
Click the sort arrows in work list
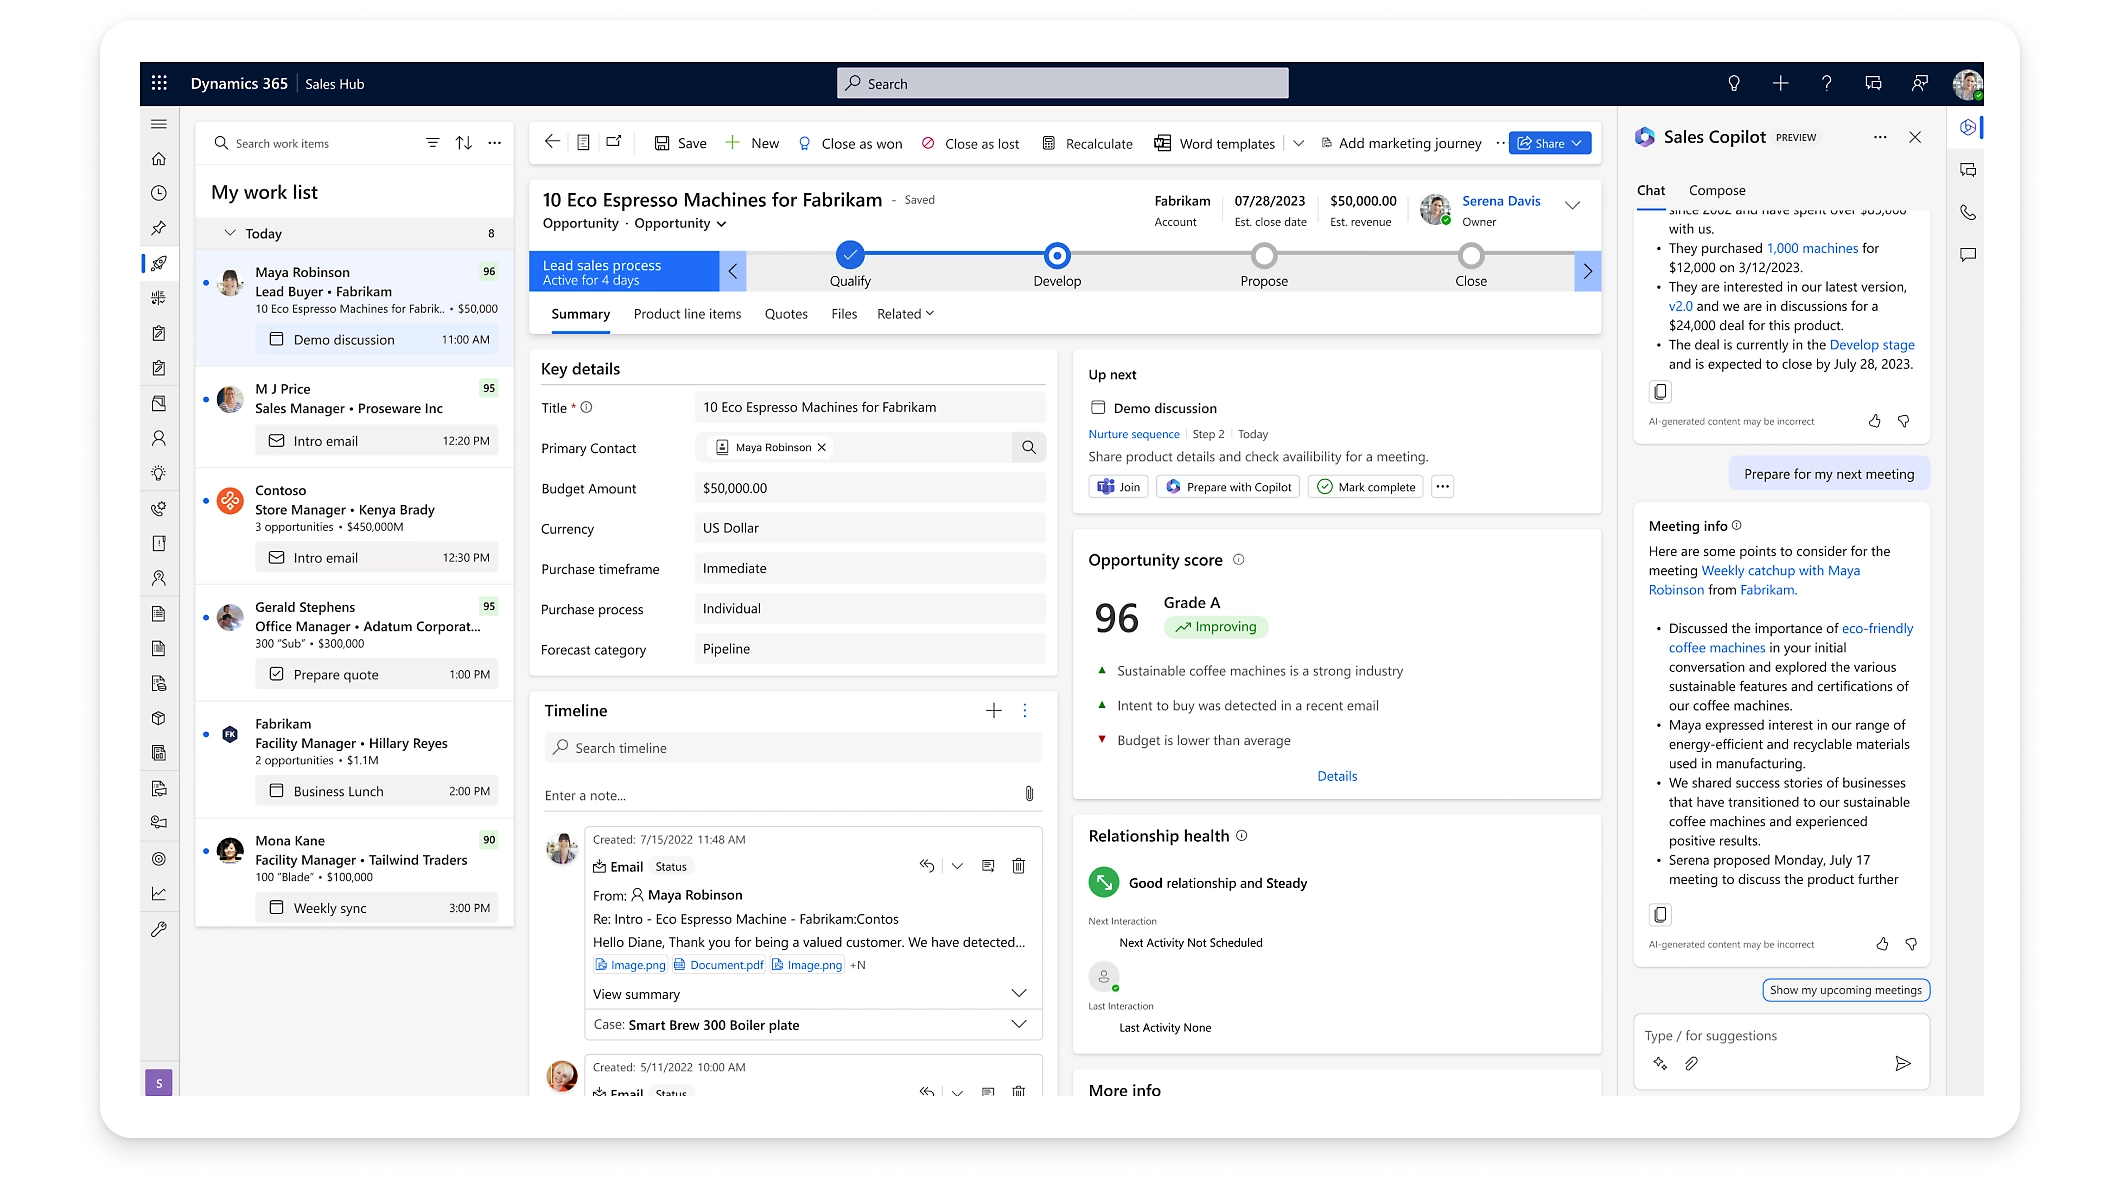tap(464, 143)
